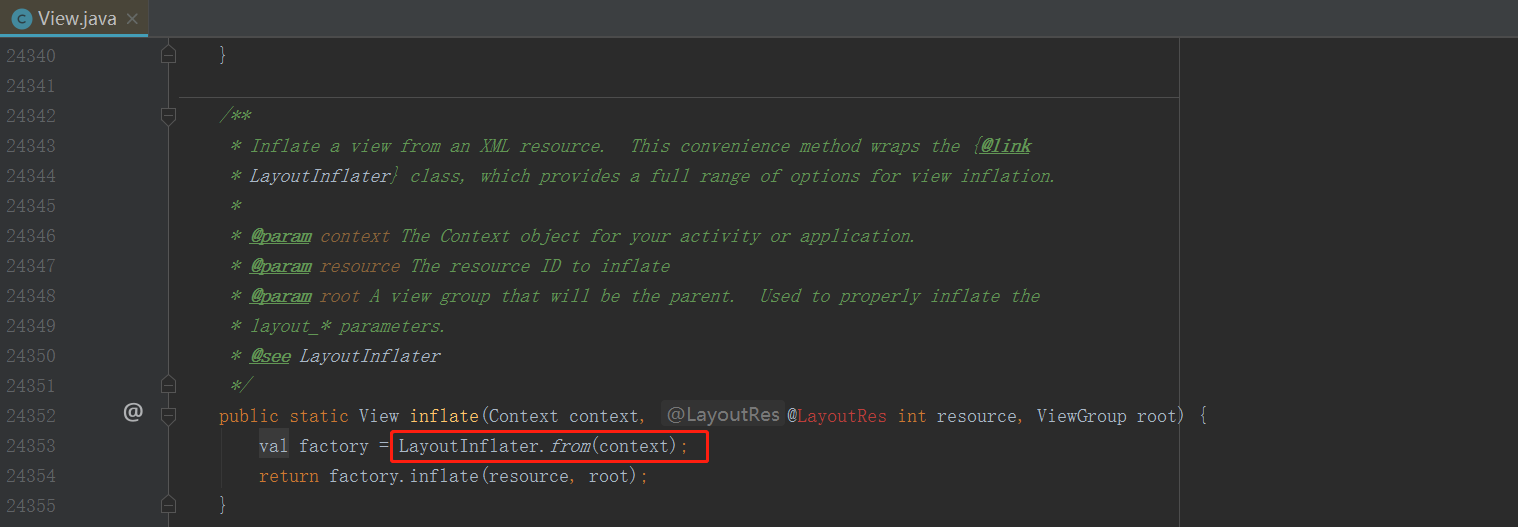Click @param tag before 'context'
This screenshot has height=527, width=1518.
point(280,236)
